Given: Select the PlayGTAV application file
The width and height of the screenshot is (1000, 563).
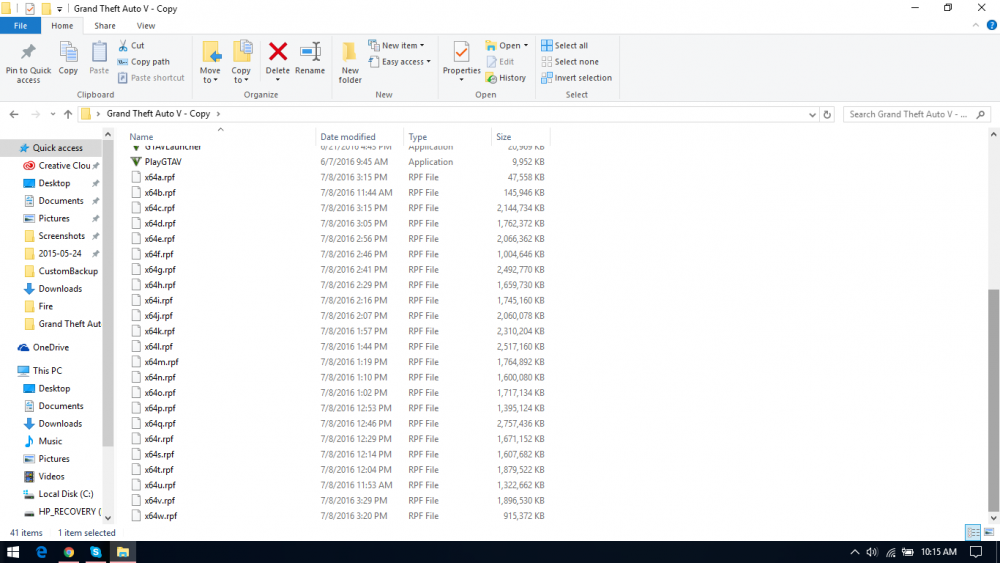Looking at the screenshot, I should click(163, 162).
